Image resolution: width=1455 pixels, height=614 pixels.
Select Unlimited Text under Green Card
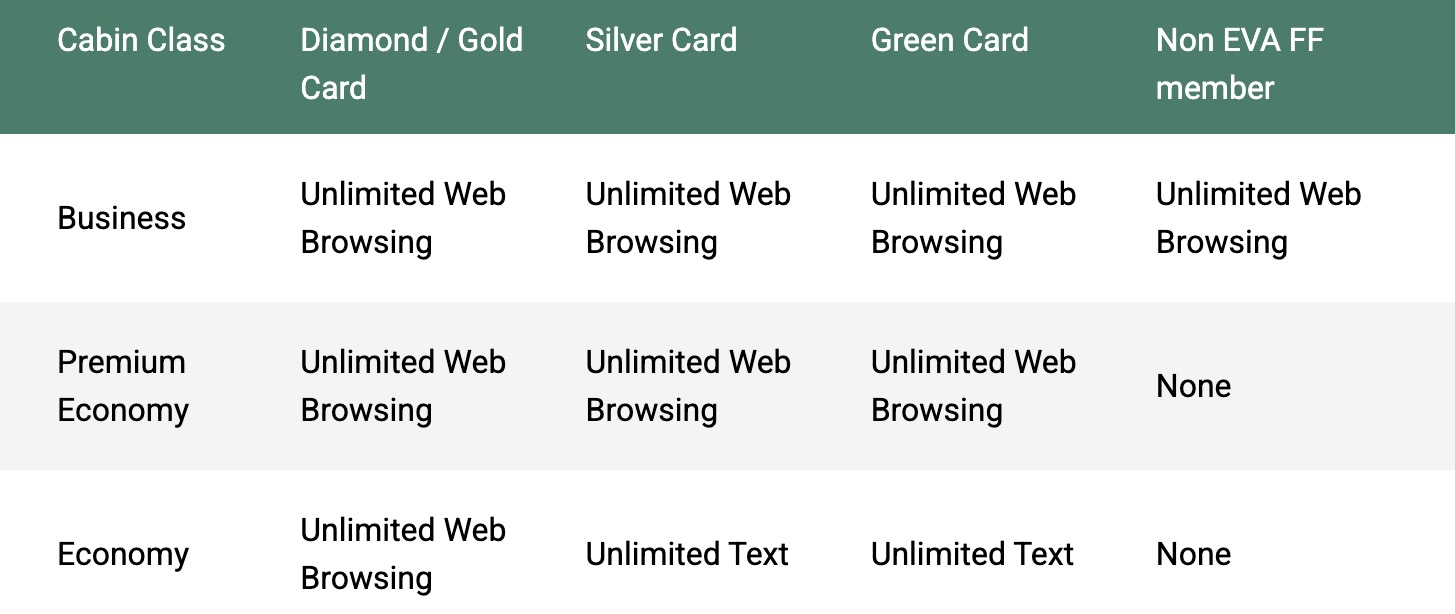coord(972,554)
